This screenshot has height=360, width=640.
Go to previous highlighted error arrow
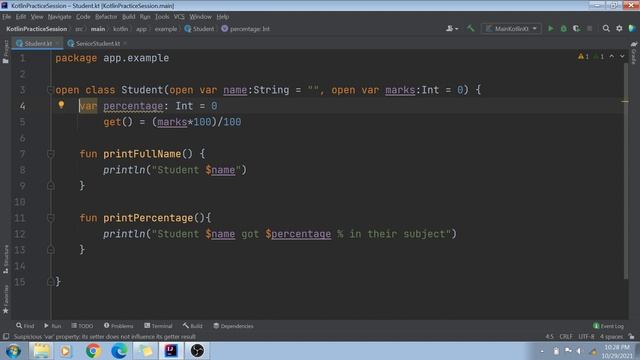point(612,57)
